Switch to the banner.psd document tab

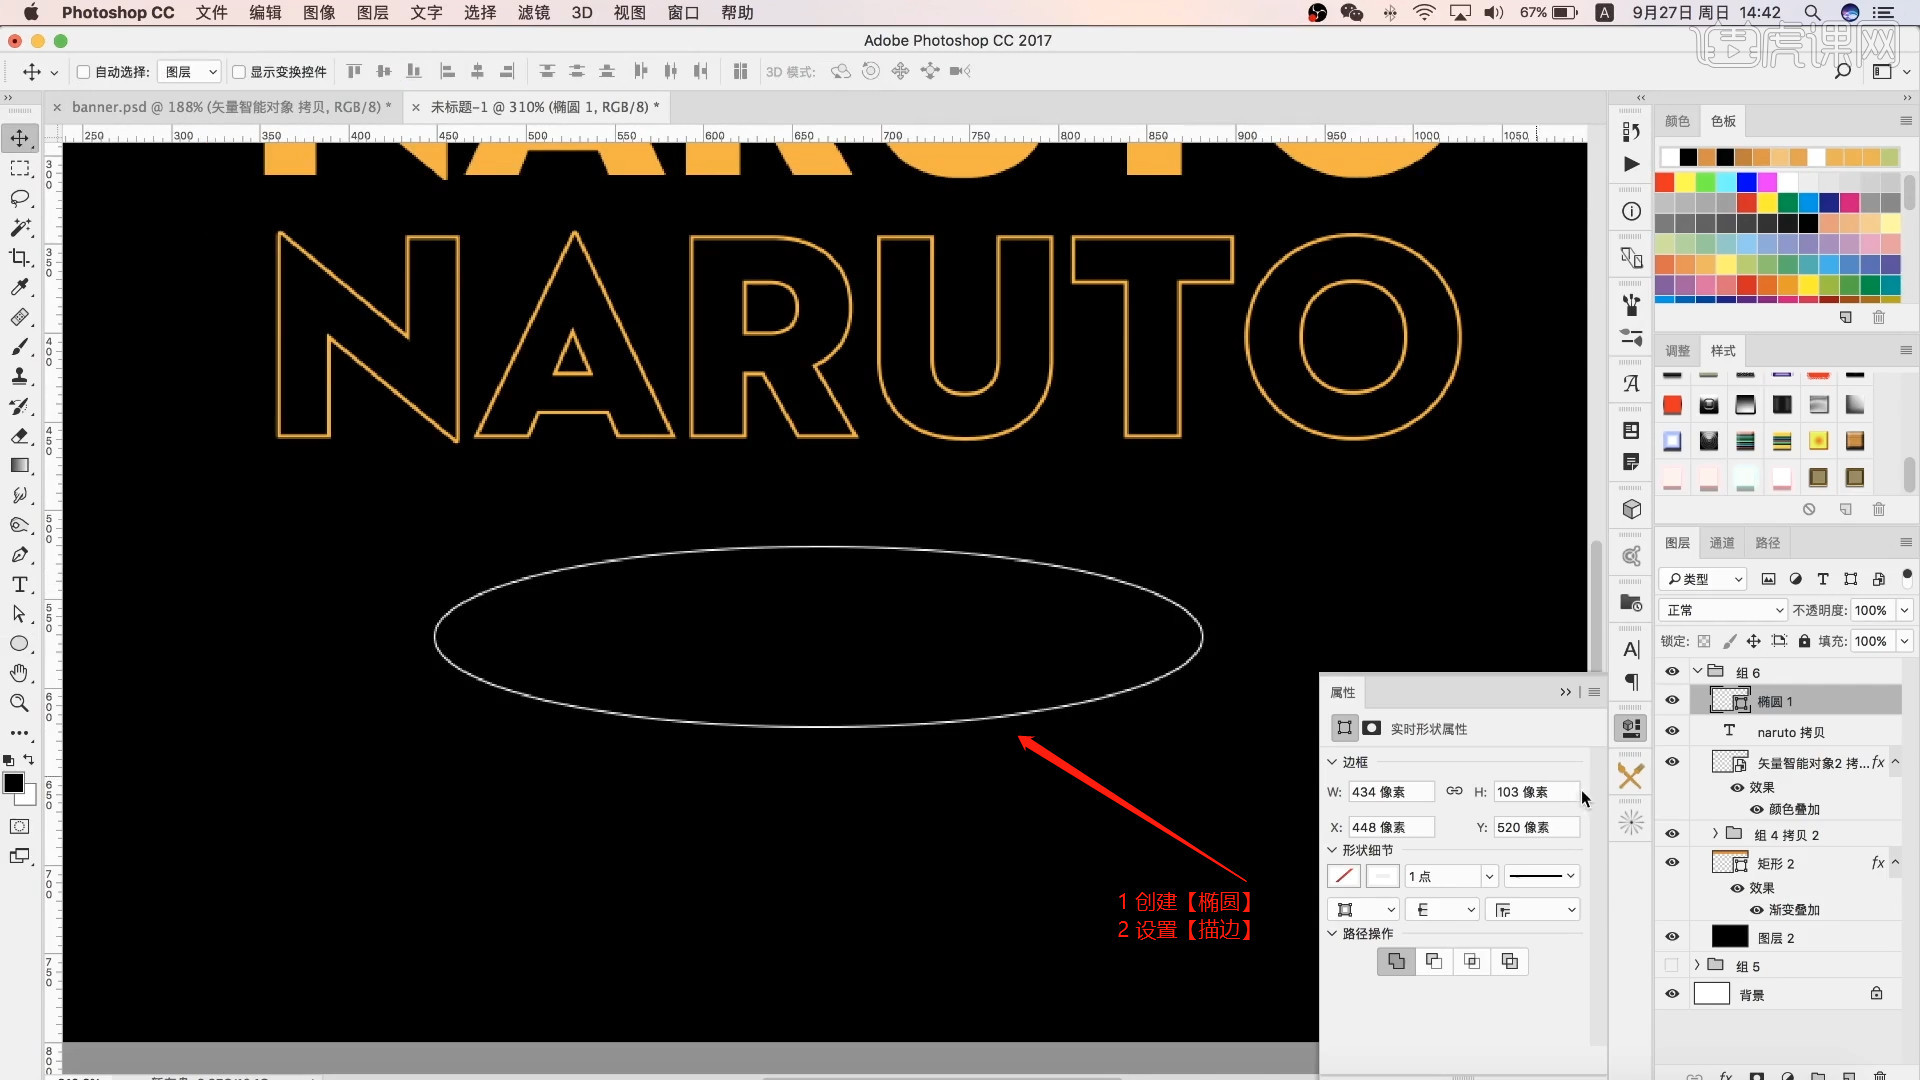click(x=231, y=107)
